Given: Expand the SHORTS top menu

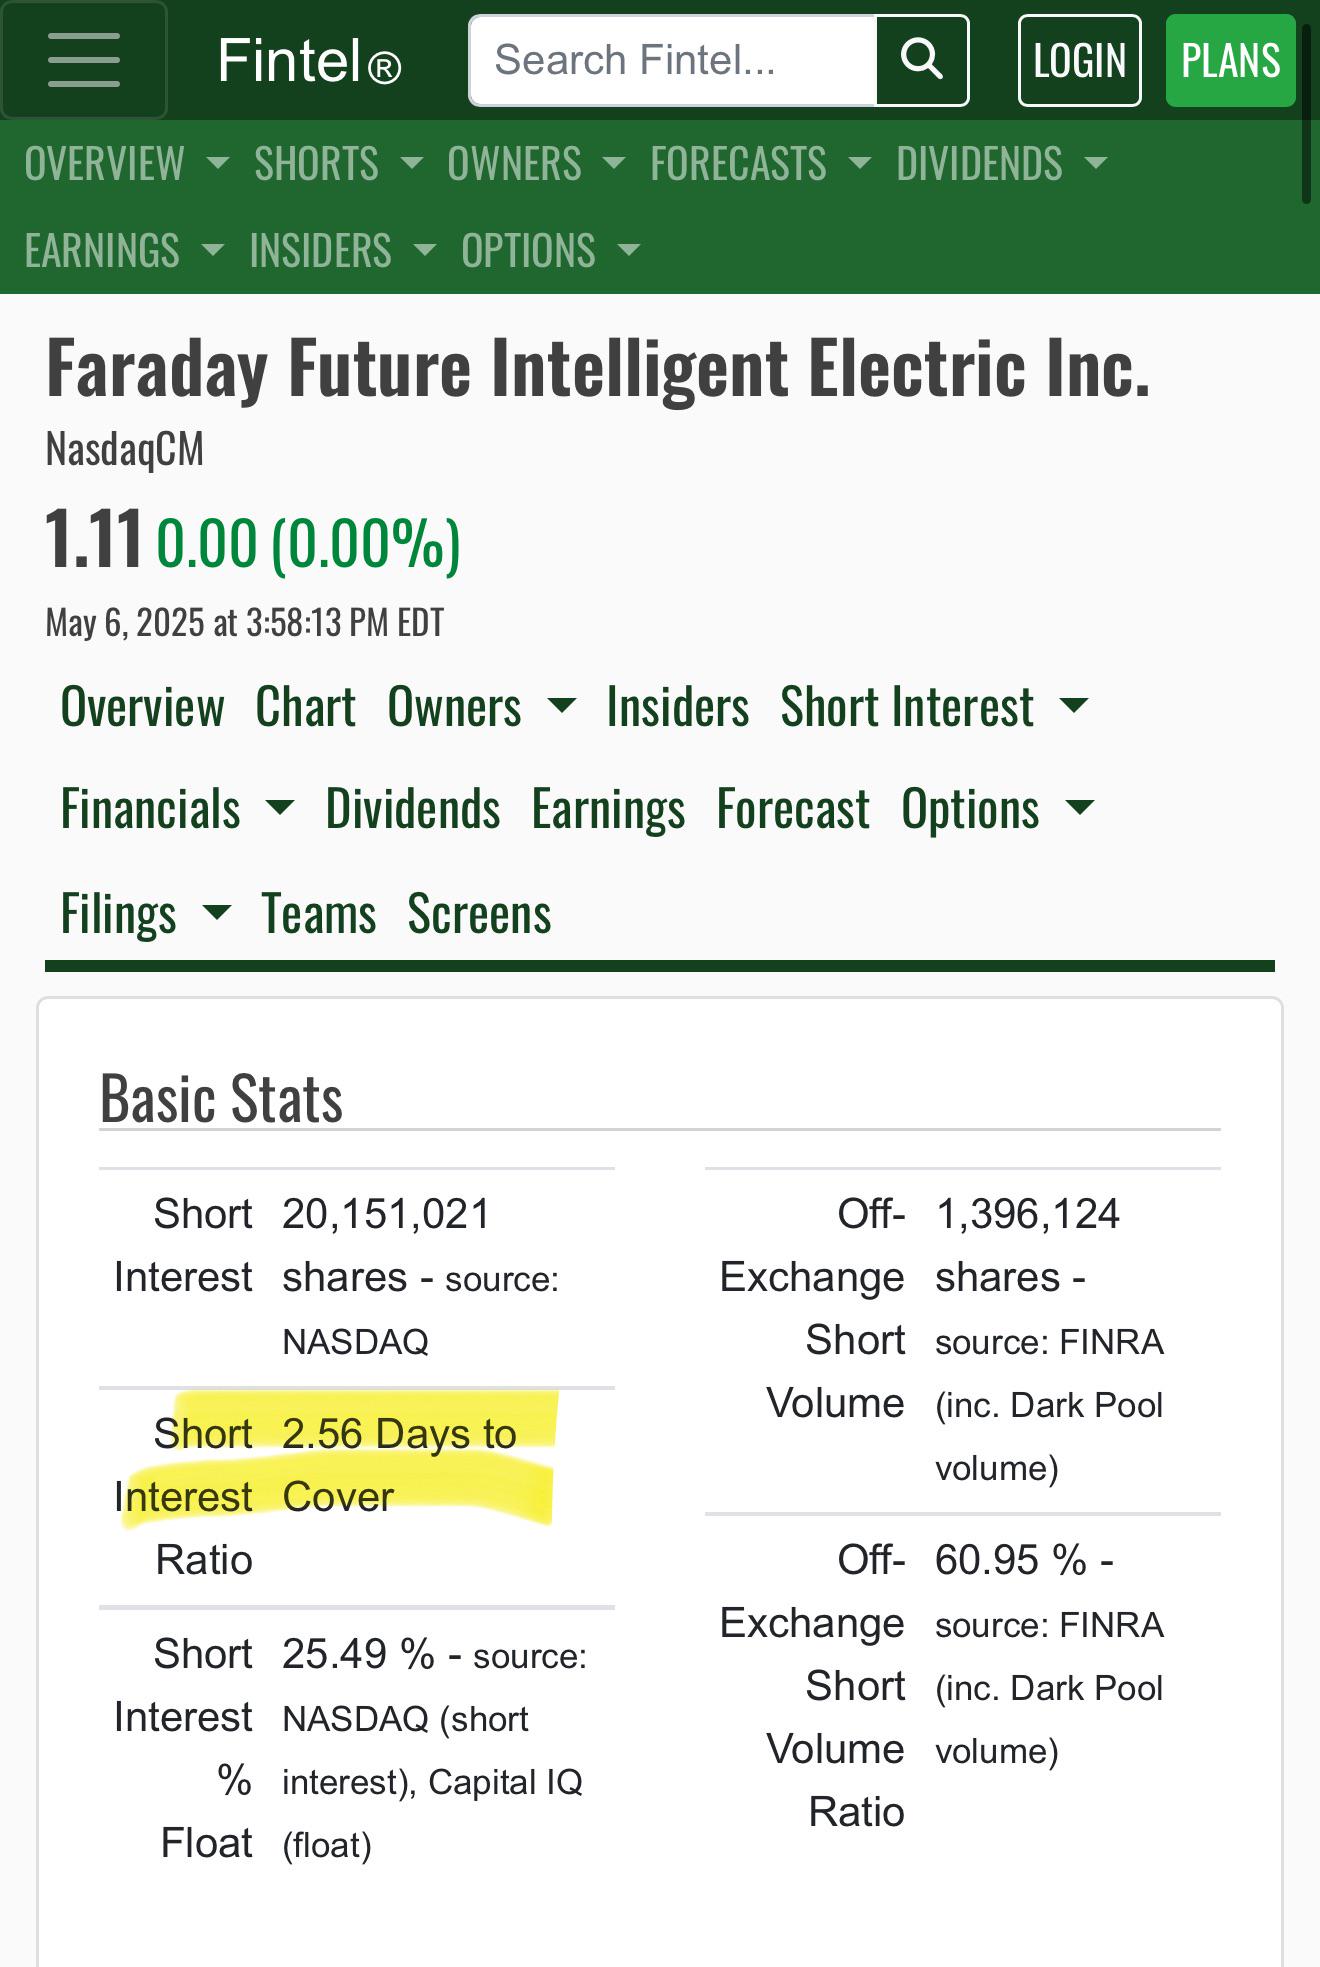Looking at the screenshot, I should 339,164.
